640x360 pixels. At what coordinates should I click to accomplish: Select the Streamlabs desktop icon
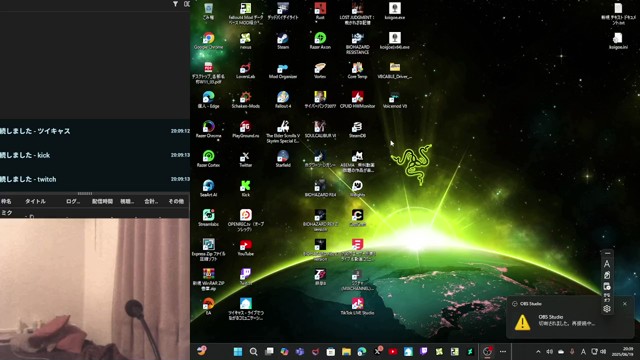[208, 218]
